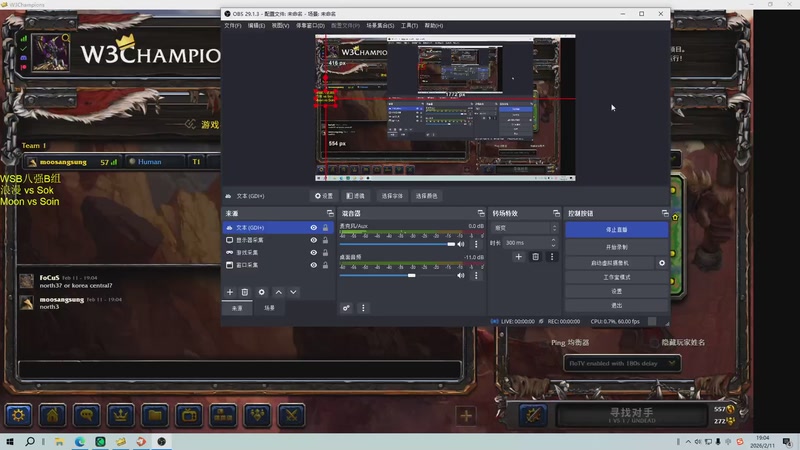Toggle 隐藏玩家姓名 checkbox in W3Champions
The image size is (800, 450).
654,342
